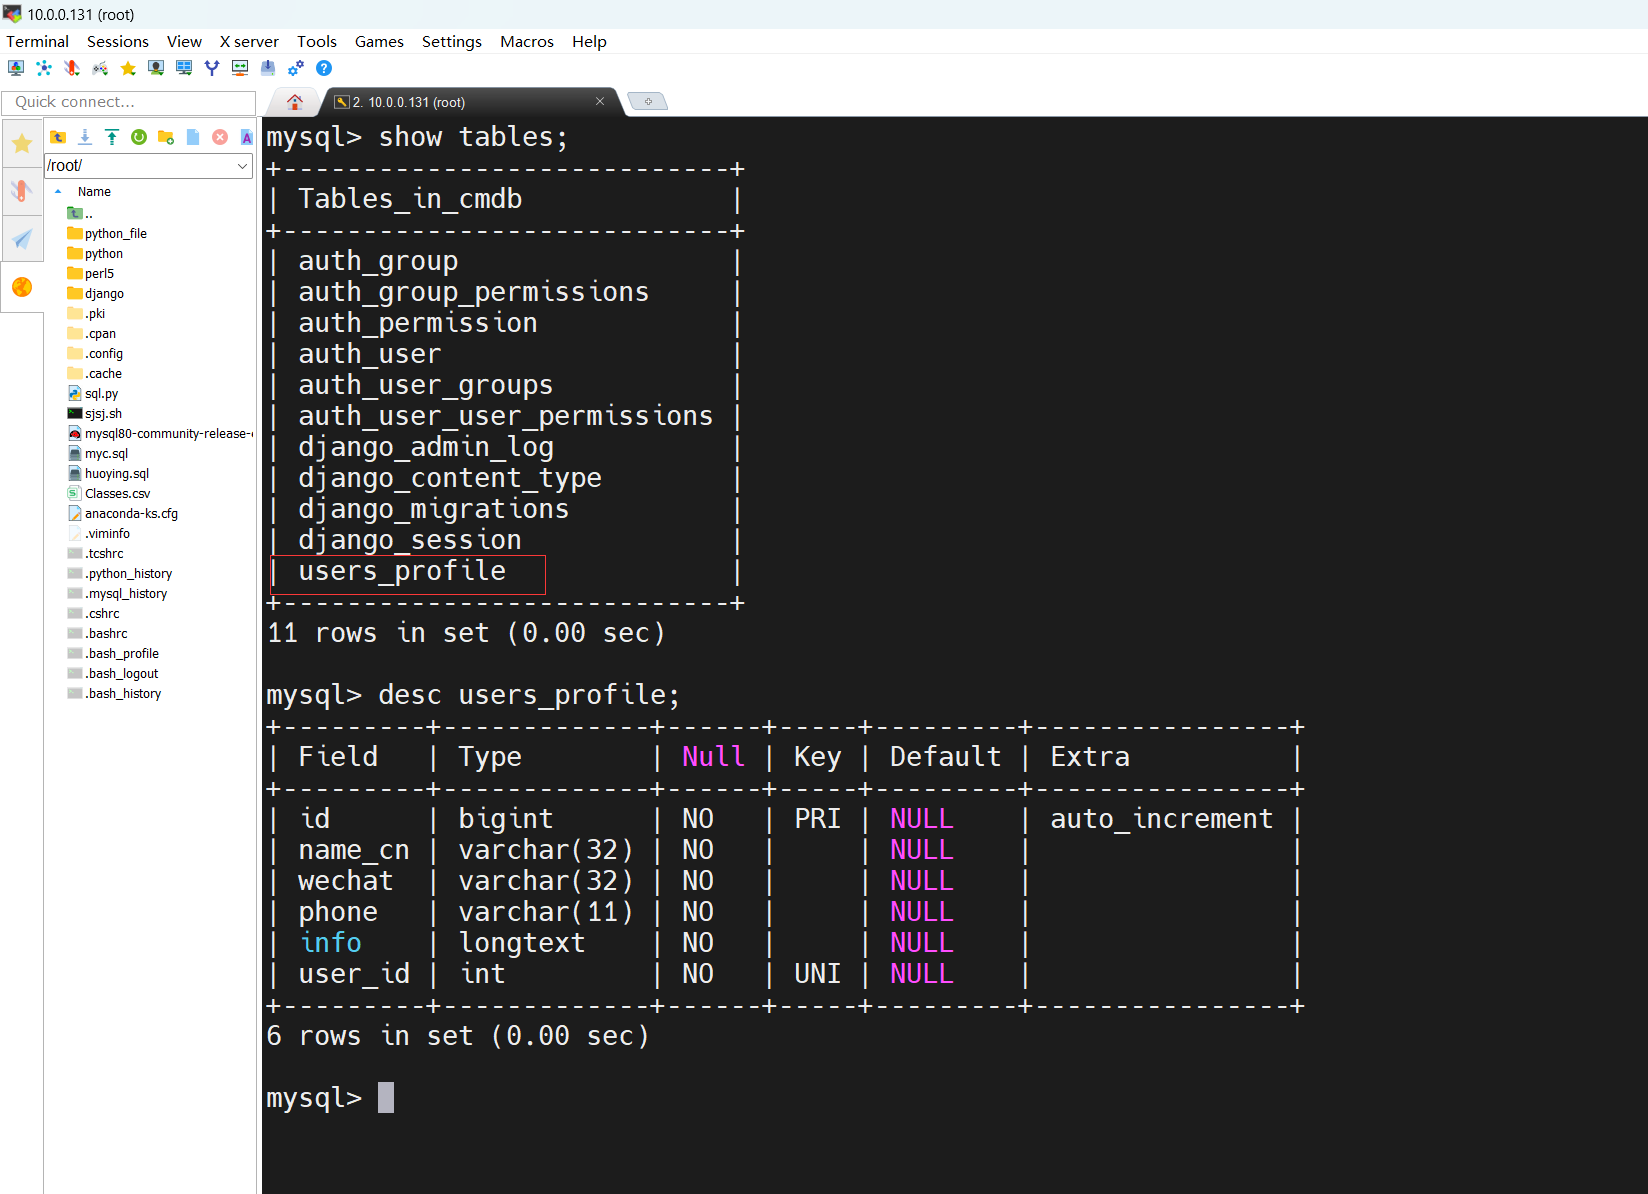This screenshot has height=1194, width=1648.
Task: Click the Home tab icon
Action: pos(295,102)
